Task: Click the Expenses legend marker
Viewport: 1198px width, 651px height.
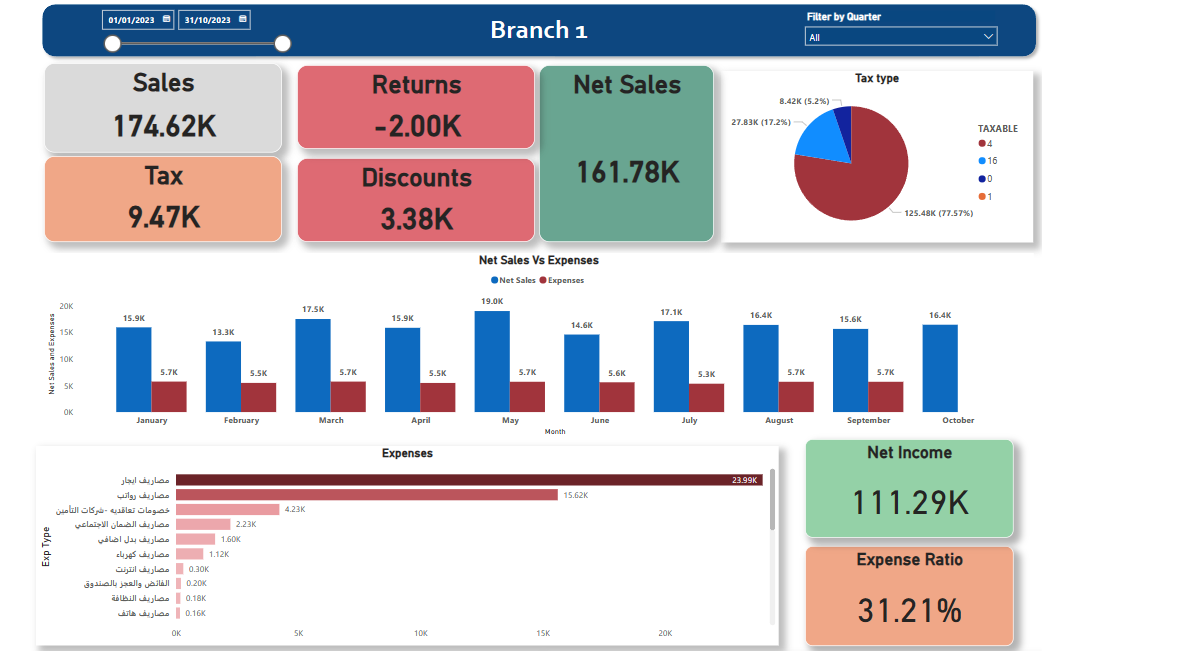Action: pyautogui.click(x=543, y=281)
